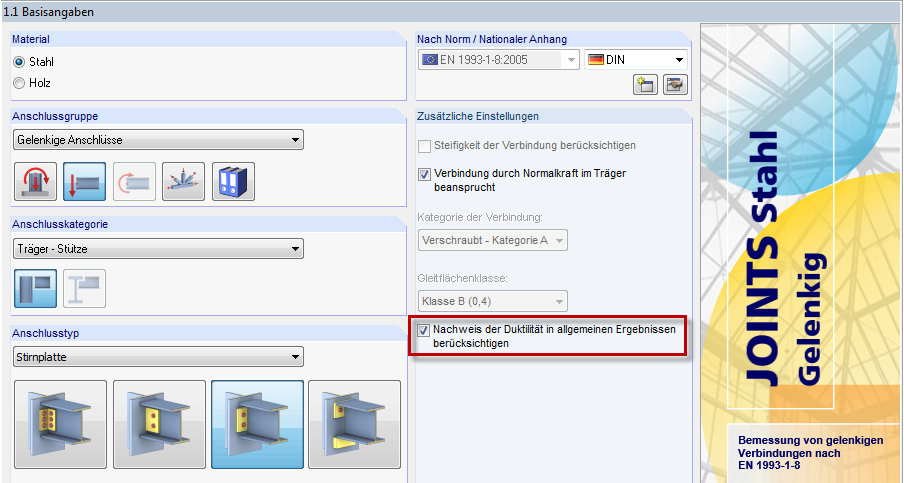Click the Anschlusskategorie section header
Image resolution: width=904 pixels, height=483 pixels.
(208, 224)
